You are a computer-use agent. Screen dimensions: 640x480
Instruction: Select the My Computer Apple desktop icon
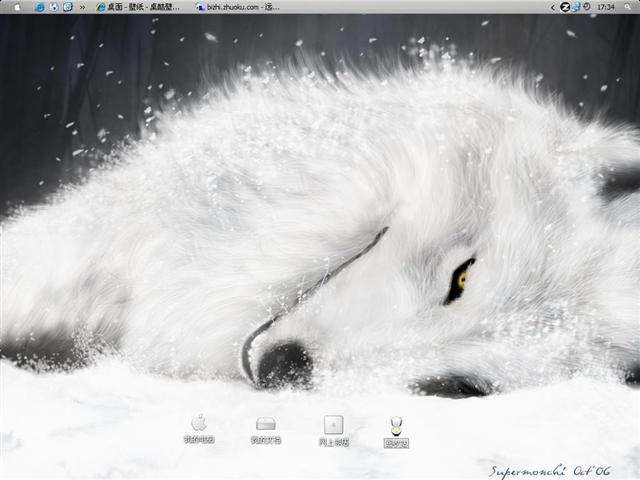coord(198,423)
